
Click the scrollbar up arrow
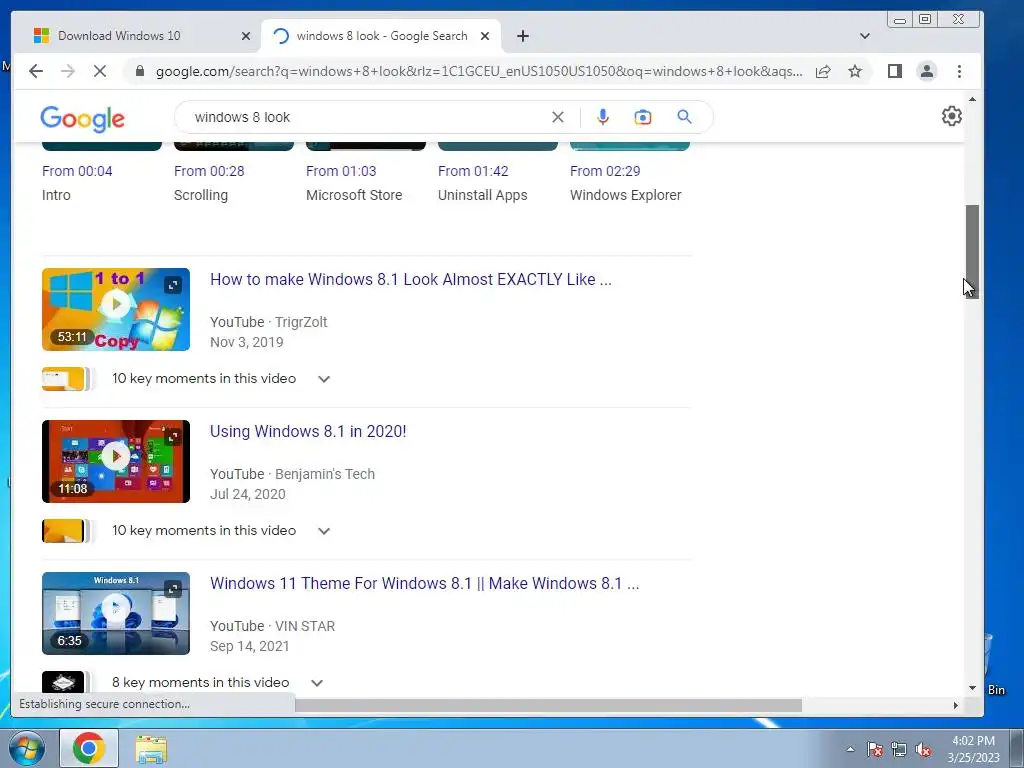(972, 99)
